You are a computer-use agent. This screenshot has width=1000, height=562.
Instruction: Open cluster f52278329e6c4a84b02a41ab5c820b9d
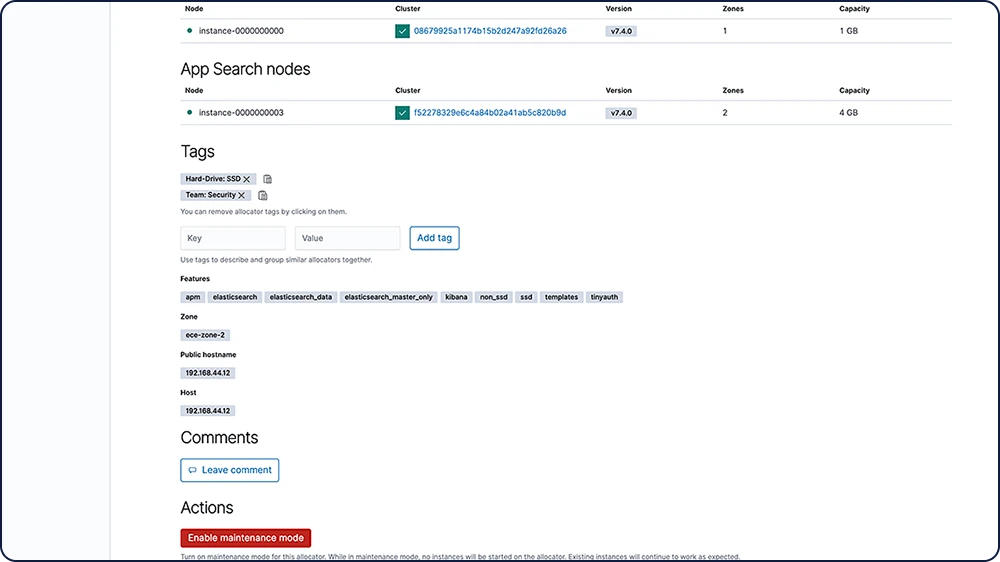[490, 113]
